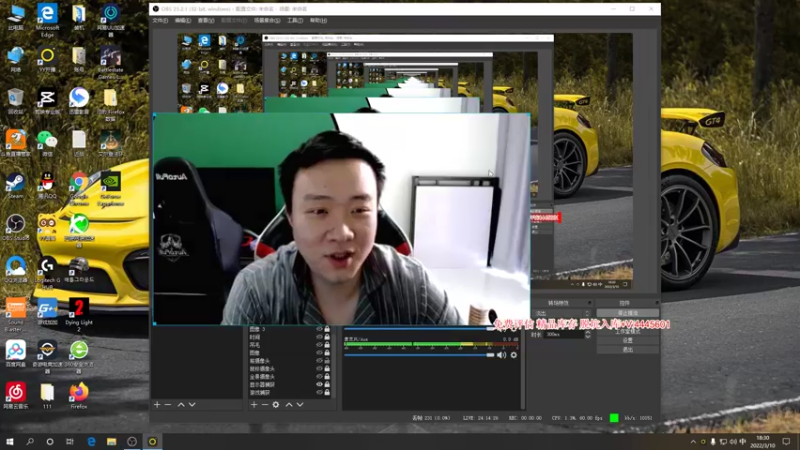The width and height of the screenshot is (800, 450).
Task: Click the webcam image in OBS preview
Action: 341,219
